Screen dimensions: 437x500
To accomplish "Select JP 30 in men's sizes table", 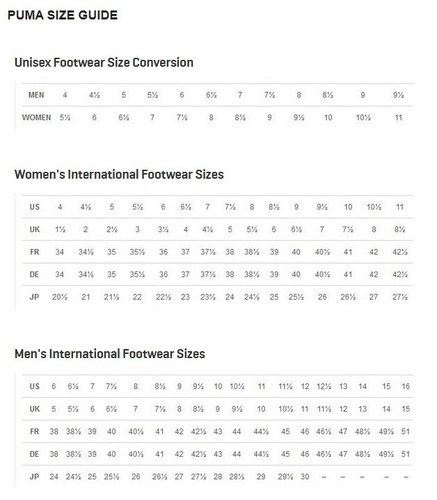I will click(x=305, y=477).
